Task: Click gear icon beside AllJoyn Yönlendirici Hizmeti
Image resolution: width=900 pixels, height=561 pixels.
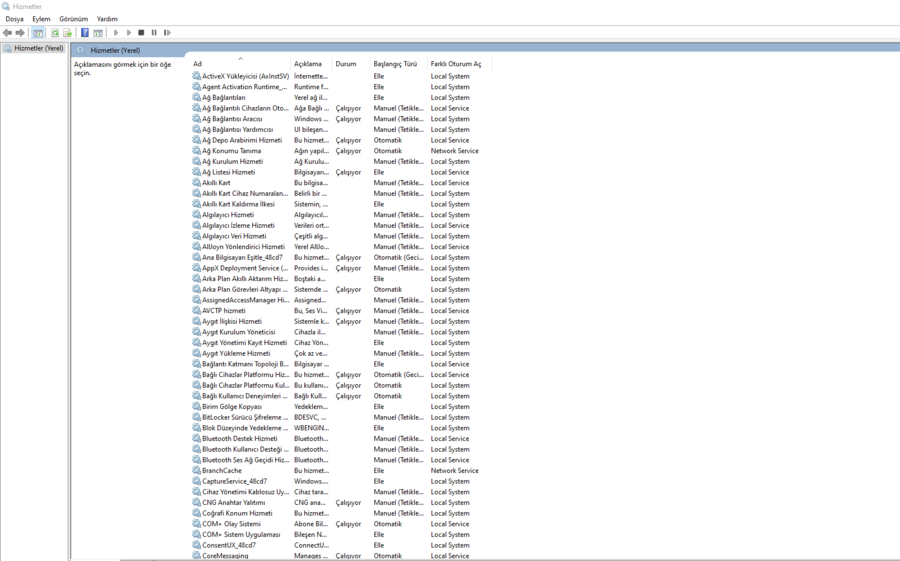Action: point(196,246)
